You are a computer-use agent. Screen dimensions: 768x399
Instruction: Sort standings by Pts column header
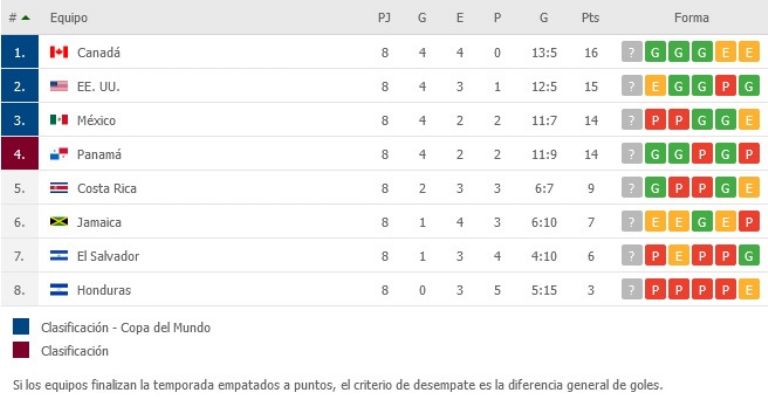[x=590, y=18]
